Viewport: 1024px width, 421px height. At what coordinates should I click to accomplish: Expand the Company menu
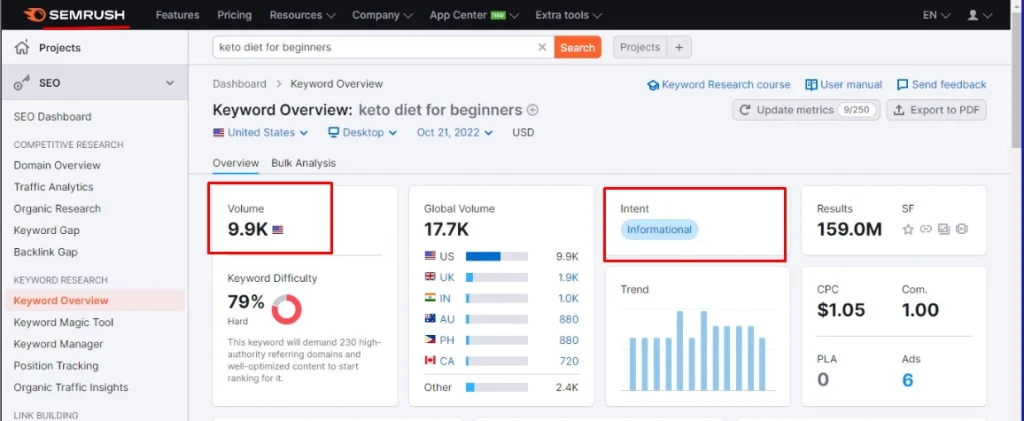coord(382,14)
